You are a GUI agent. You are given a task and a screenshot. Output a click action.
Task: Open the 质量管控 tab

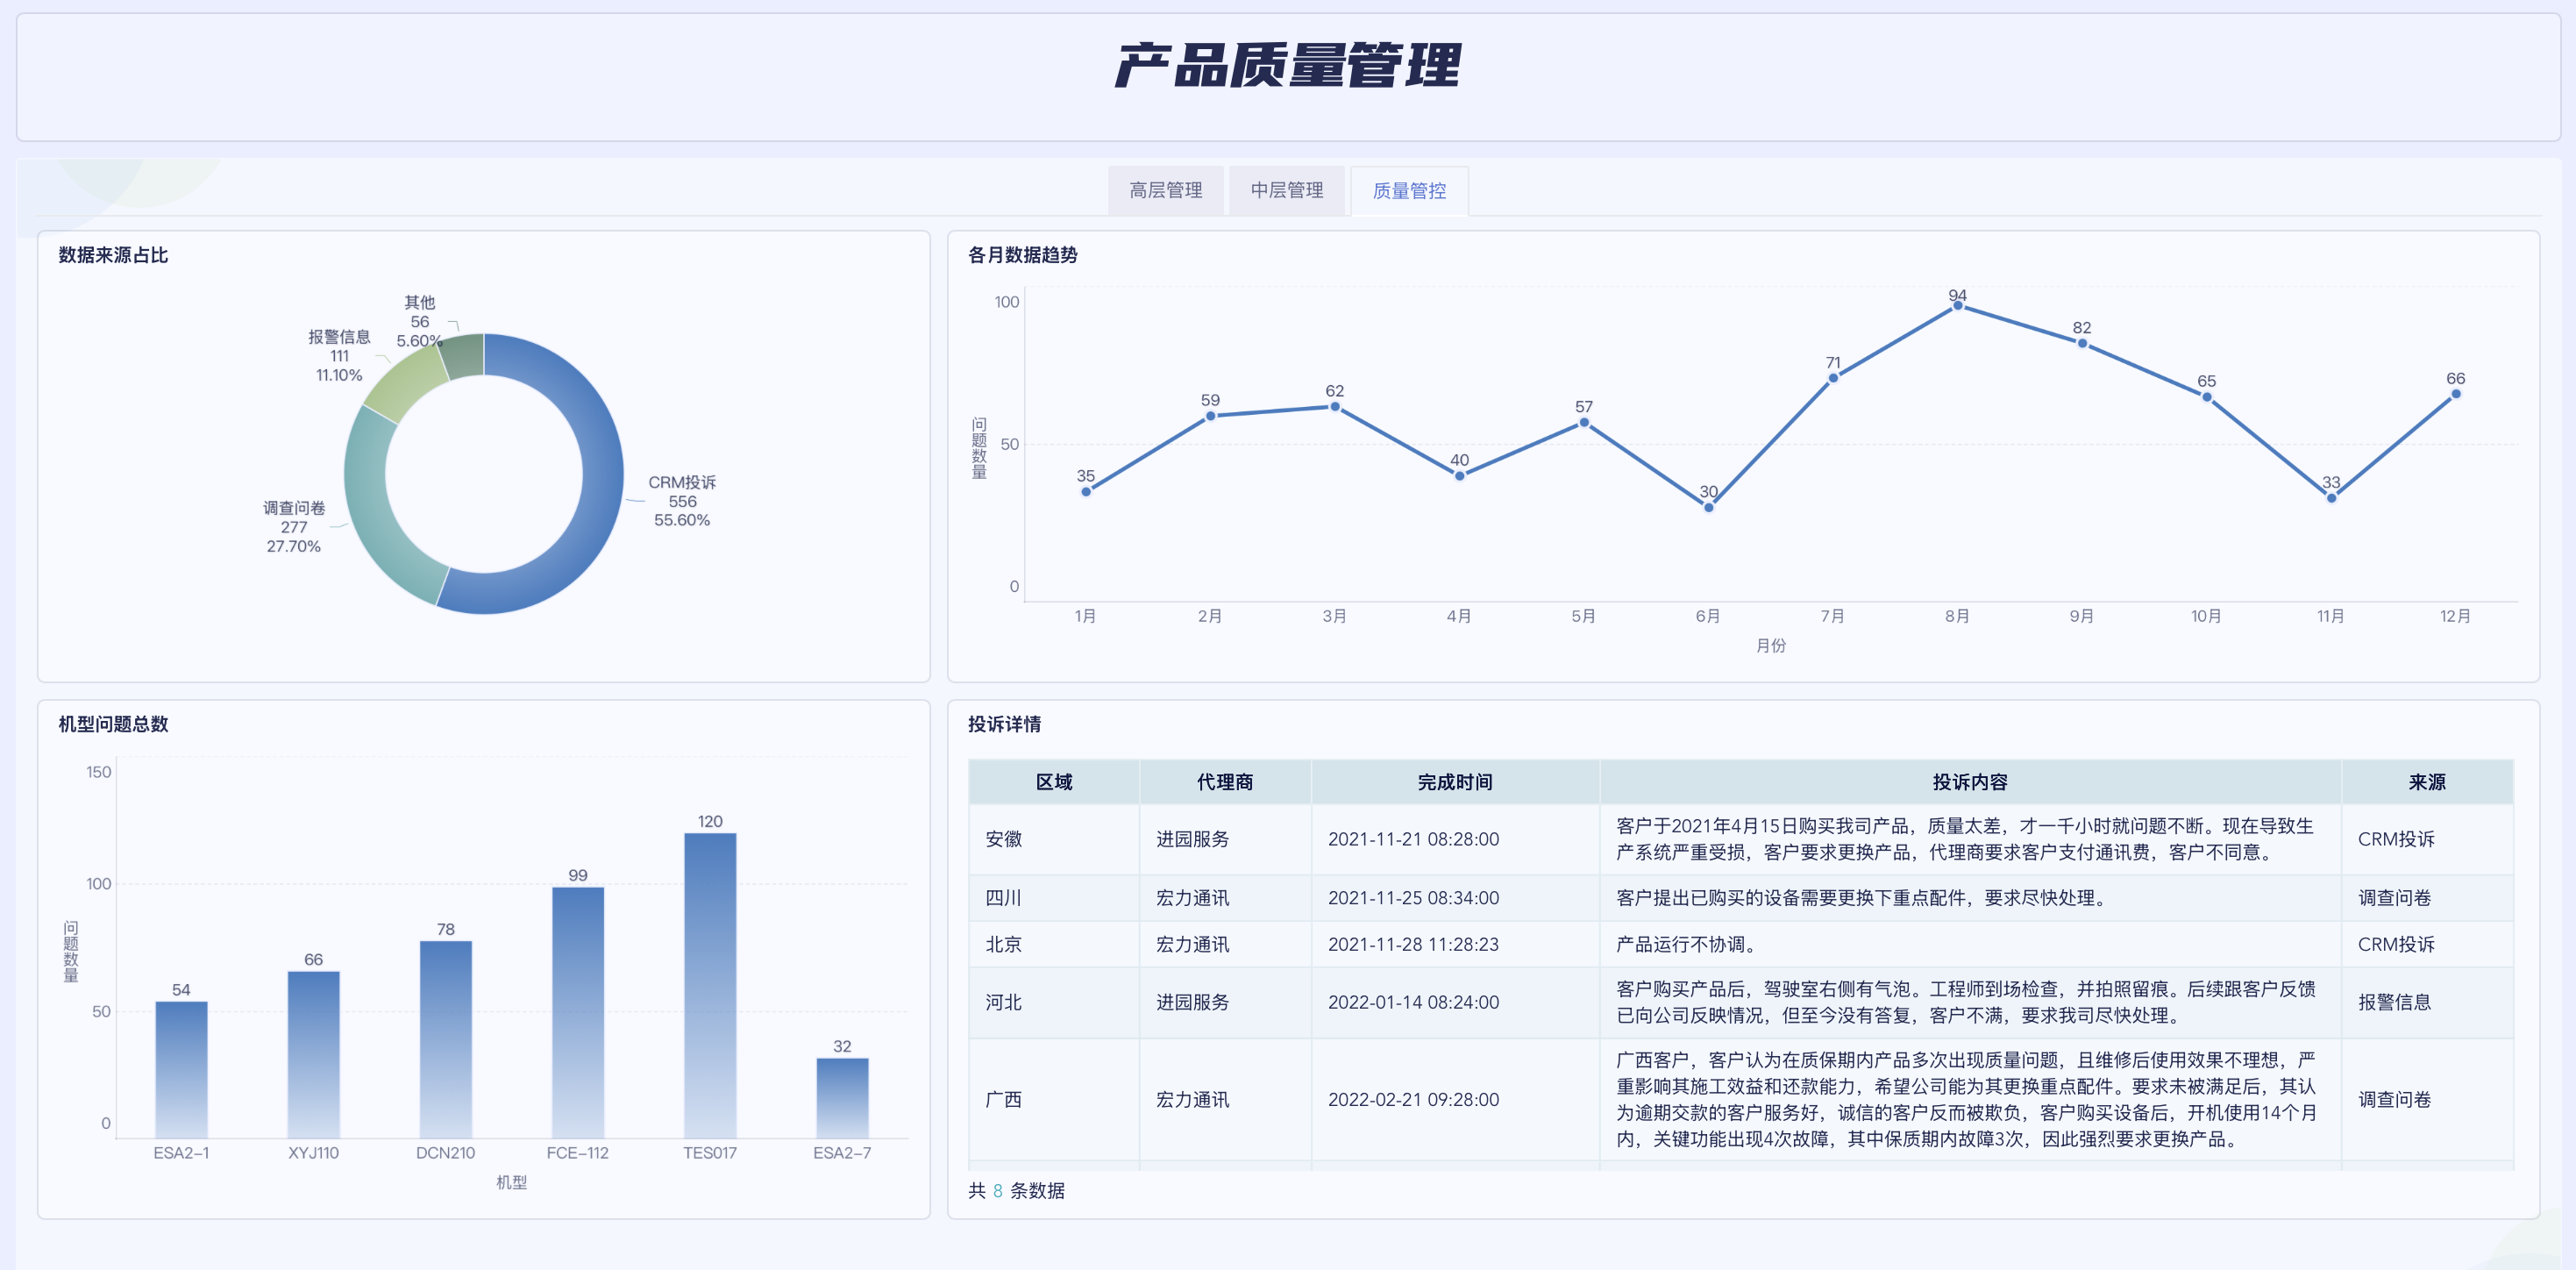tap(1409, 190)
